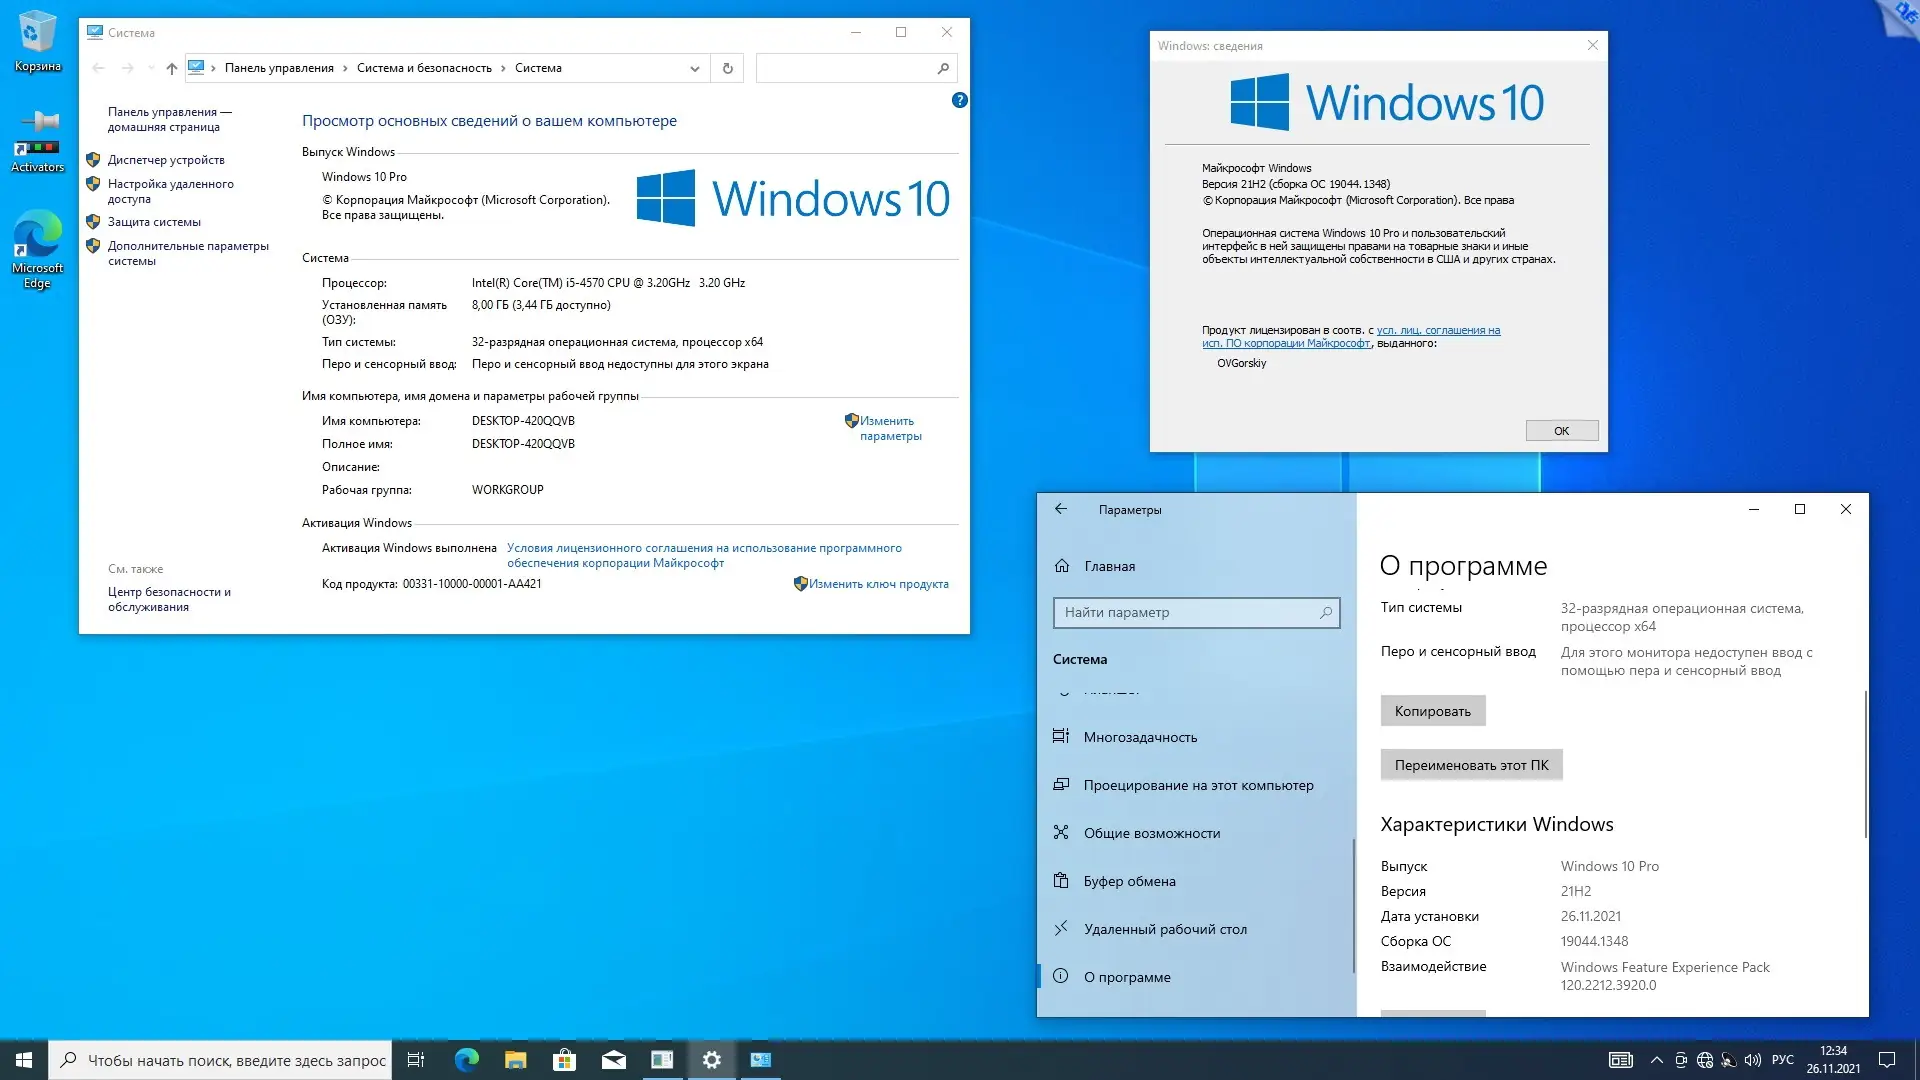Open the Mail app from the taskbar
1920x1080 pixels.
click(x=613, y=1060)
